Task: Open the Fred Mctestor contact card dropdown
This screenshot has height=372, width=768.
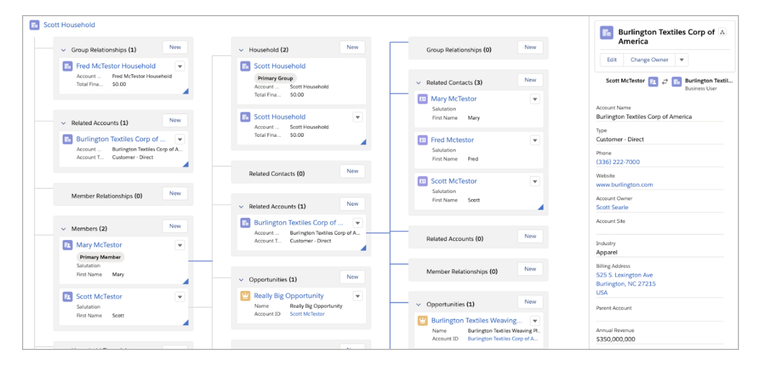Action: pyautogui.click(x=535, y=140)
